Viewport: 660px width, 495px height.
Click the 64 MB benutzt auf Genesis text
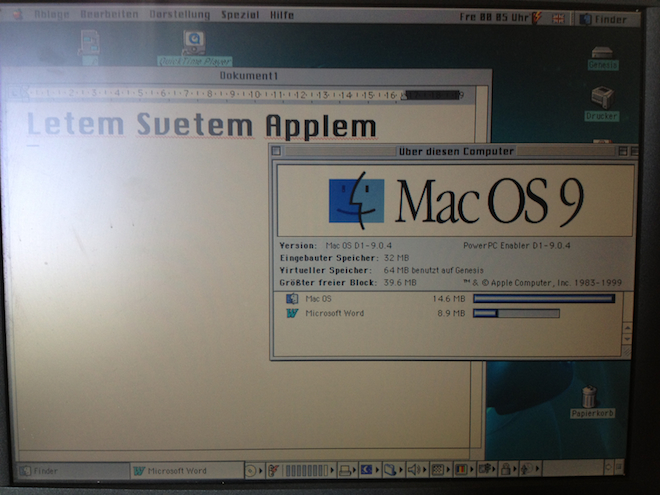point(434,270)
